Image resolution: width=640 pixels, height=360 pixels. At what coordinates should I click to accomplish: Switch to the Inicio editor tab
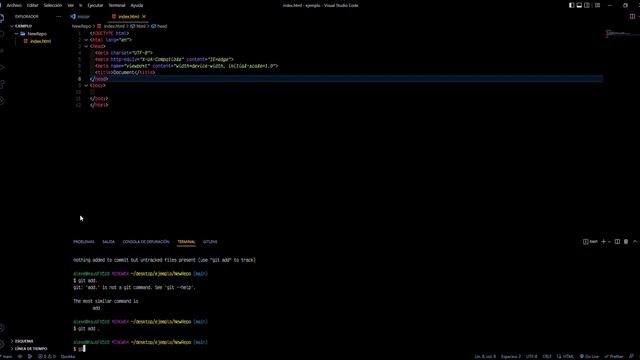(x=80, y=17)
